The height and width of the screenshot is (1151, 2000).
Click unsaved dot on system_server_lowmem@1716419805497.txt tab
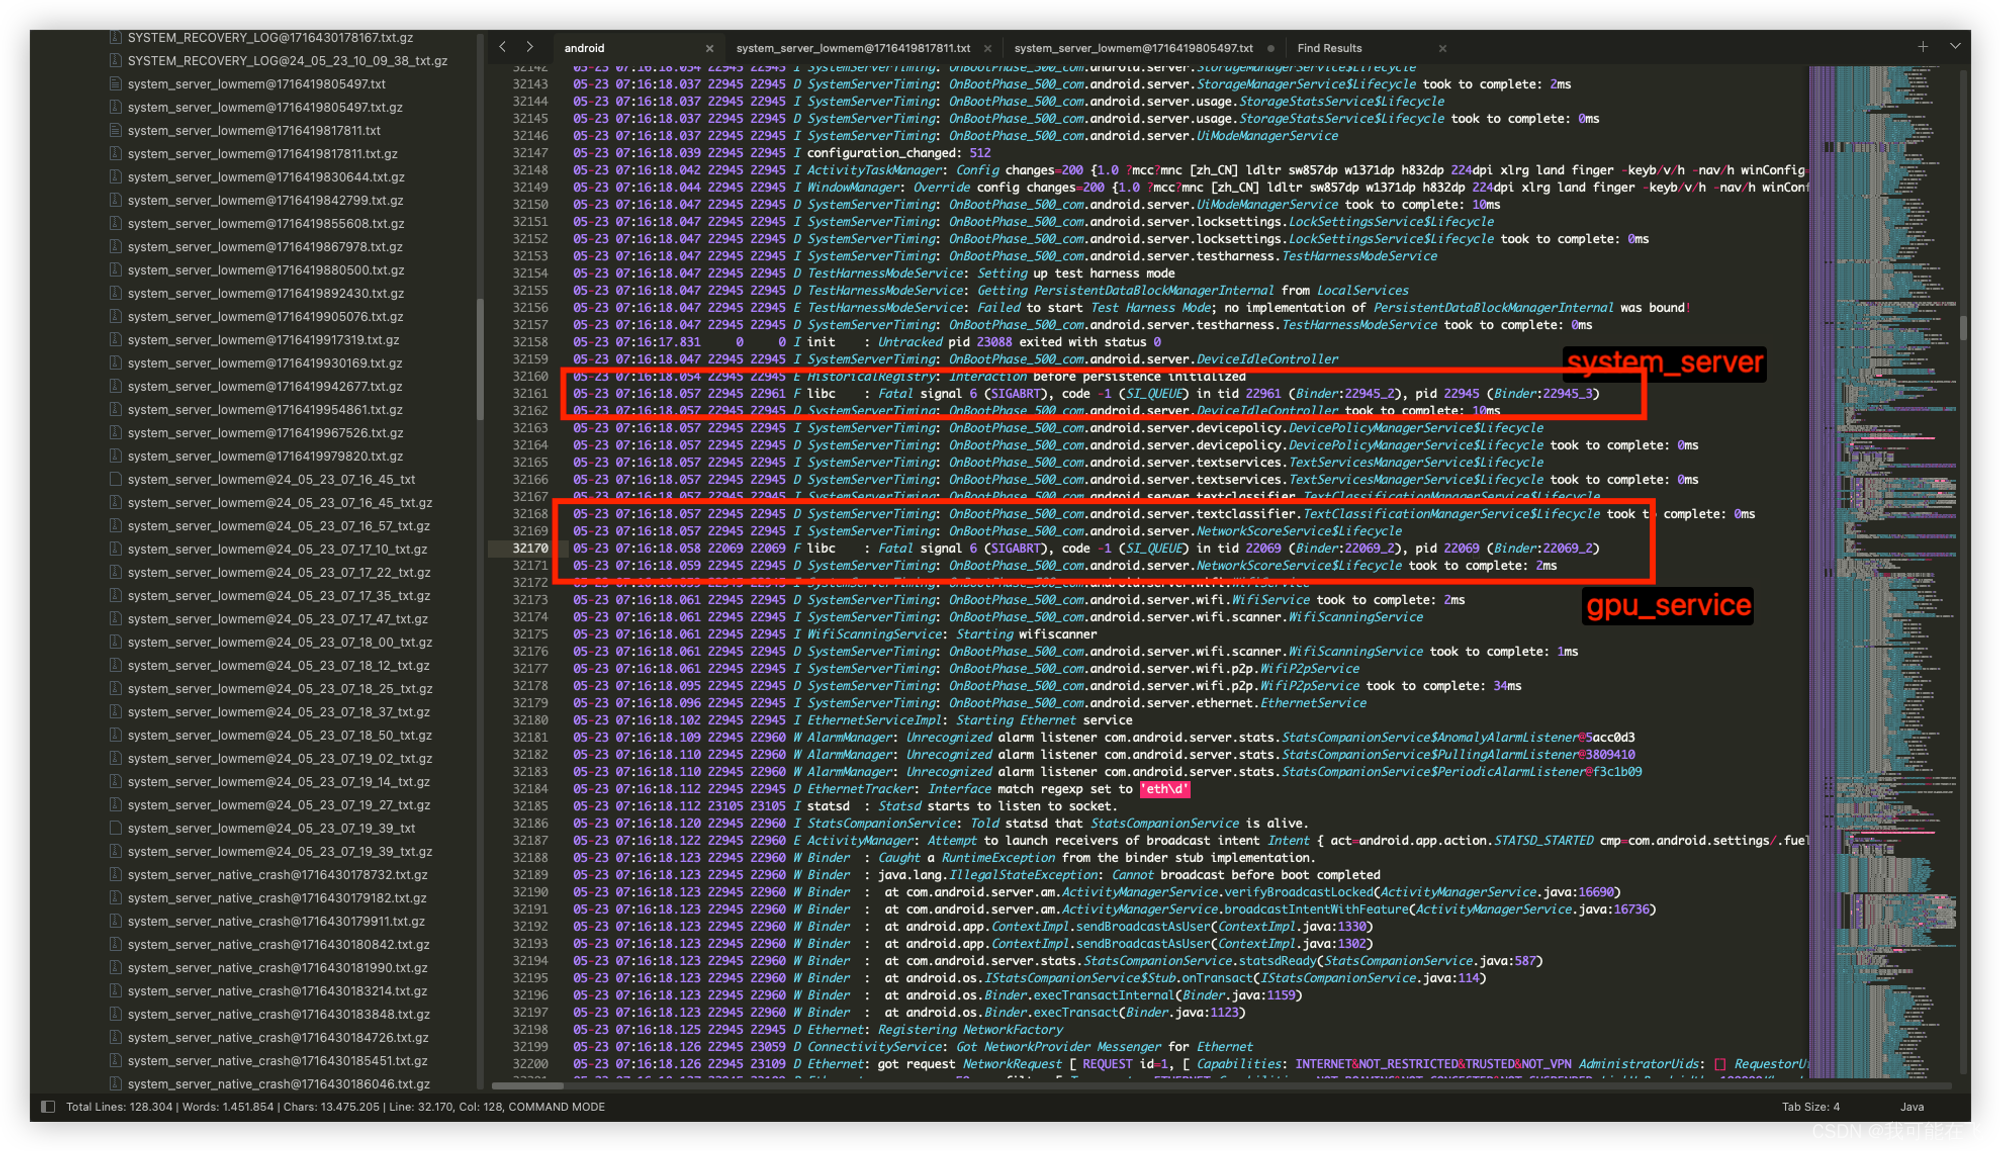point(1271,48)
